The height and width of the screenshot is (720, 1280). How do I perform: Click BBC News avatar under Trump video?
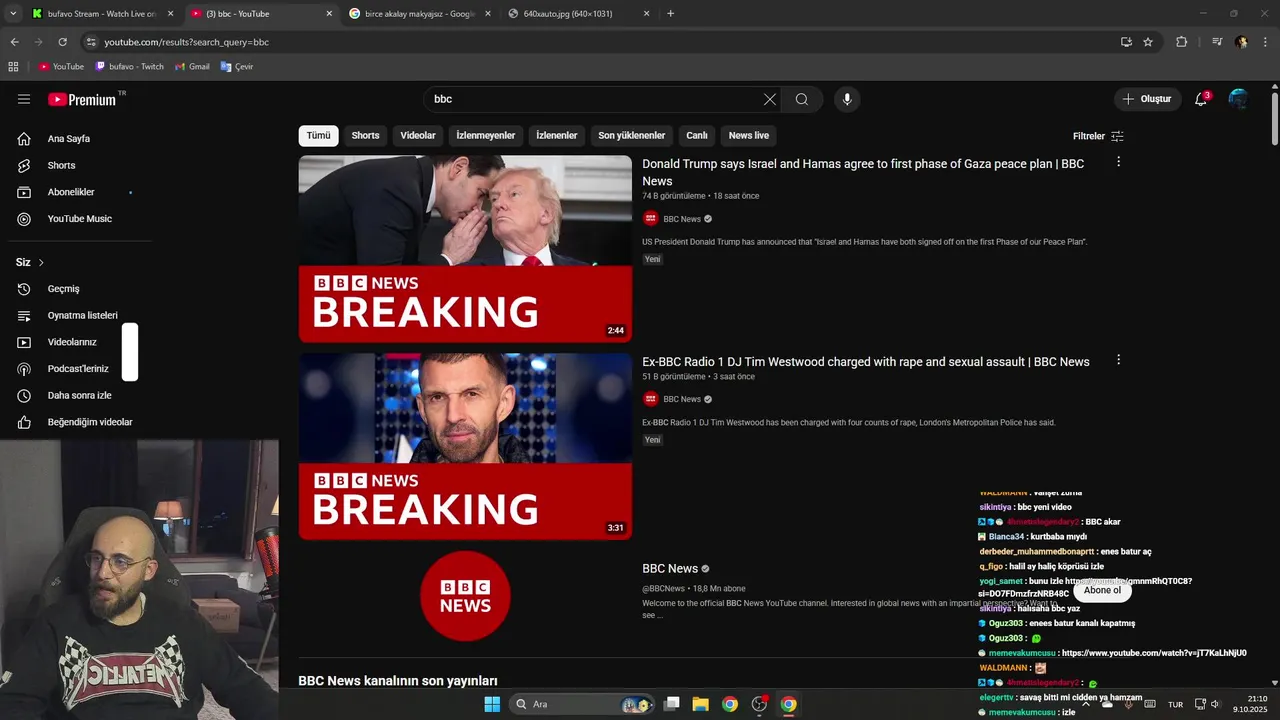pos(651,219)
